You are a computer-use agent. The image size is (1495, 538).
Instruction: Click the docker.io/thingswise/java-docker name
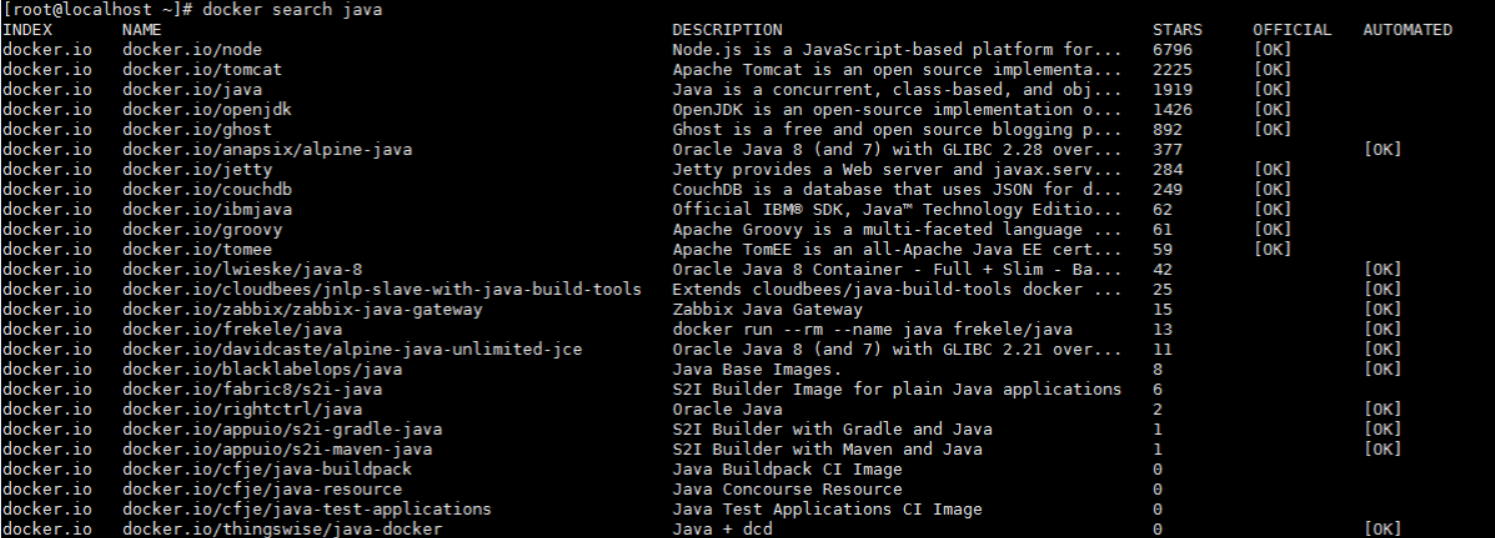(x=282, y=529)
